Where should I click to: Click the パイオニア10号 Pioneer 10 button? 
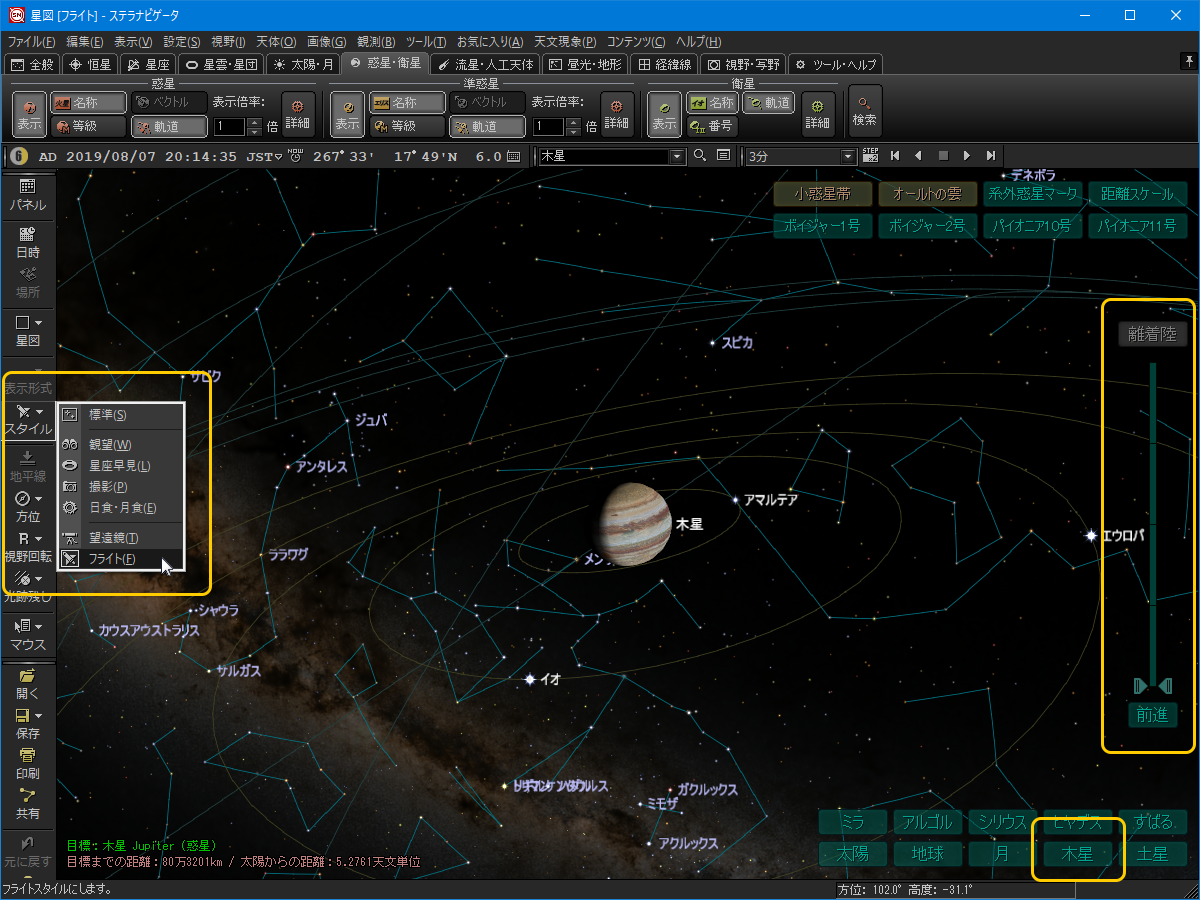click(x=1032, y=226)
